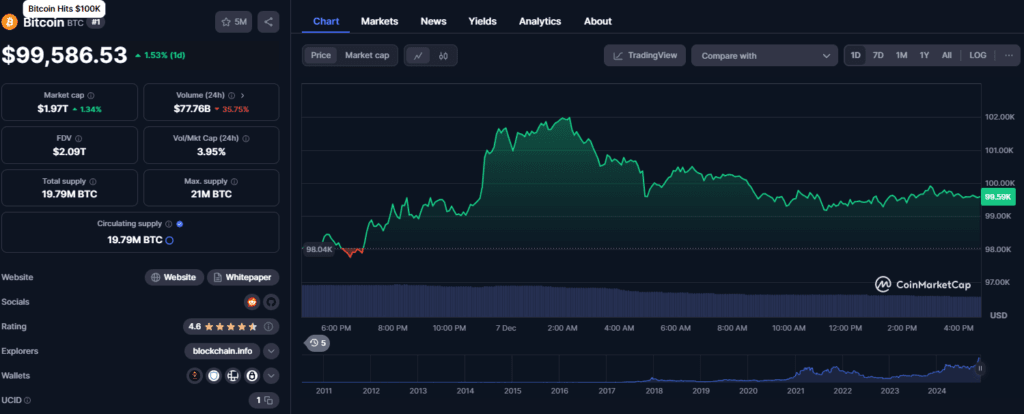Open the Markets tab

(379, 21)
